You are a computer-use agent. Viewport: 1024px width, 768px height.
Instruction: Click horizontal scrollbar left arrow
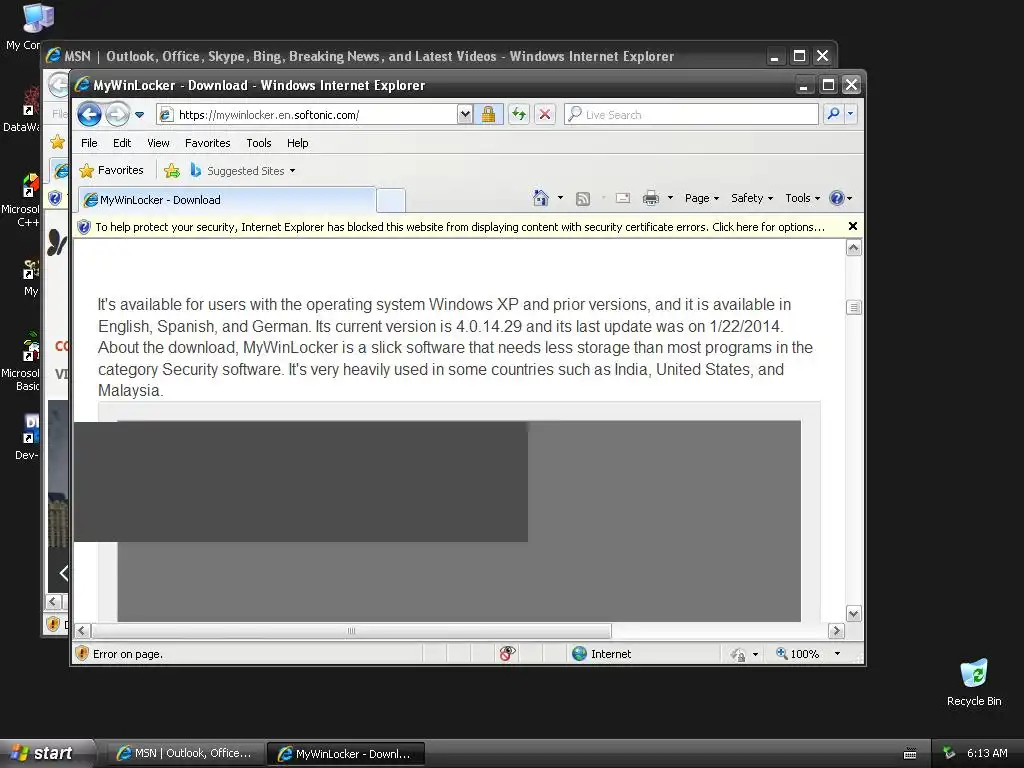coord(82,631)
